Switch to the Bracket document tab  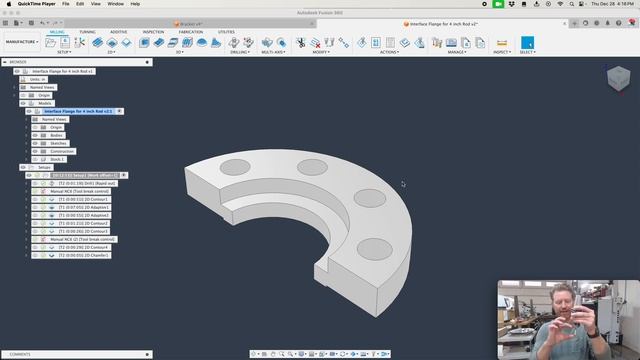point(191,24)
